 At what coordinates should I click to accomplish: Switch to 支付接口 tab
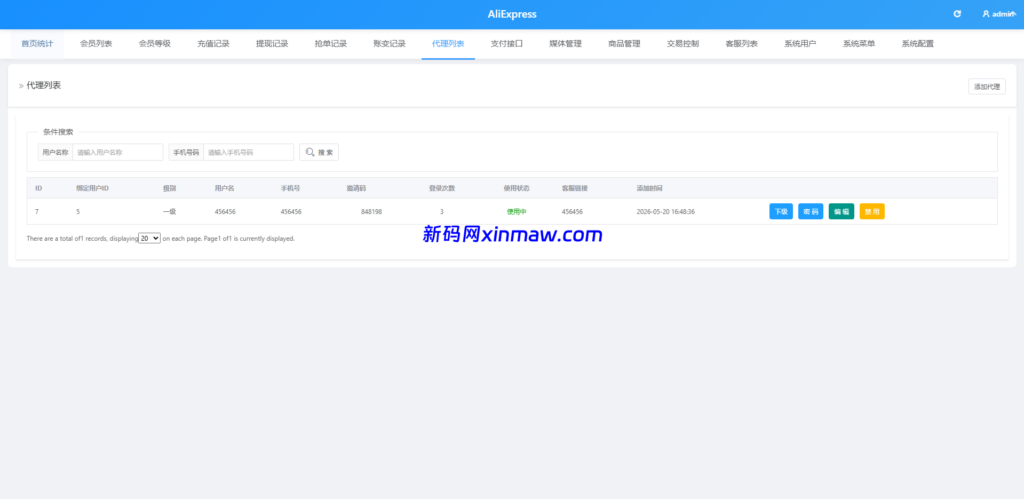click(507, 44)
